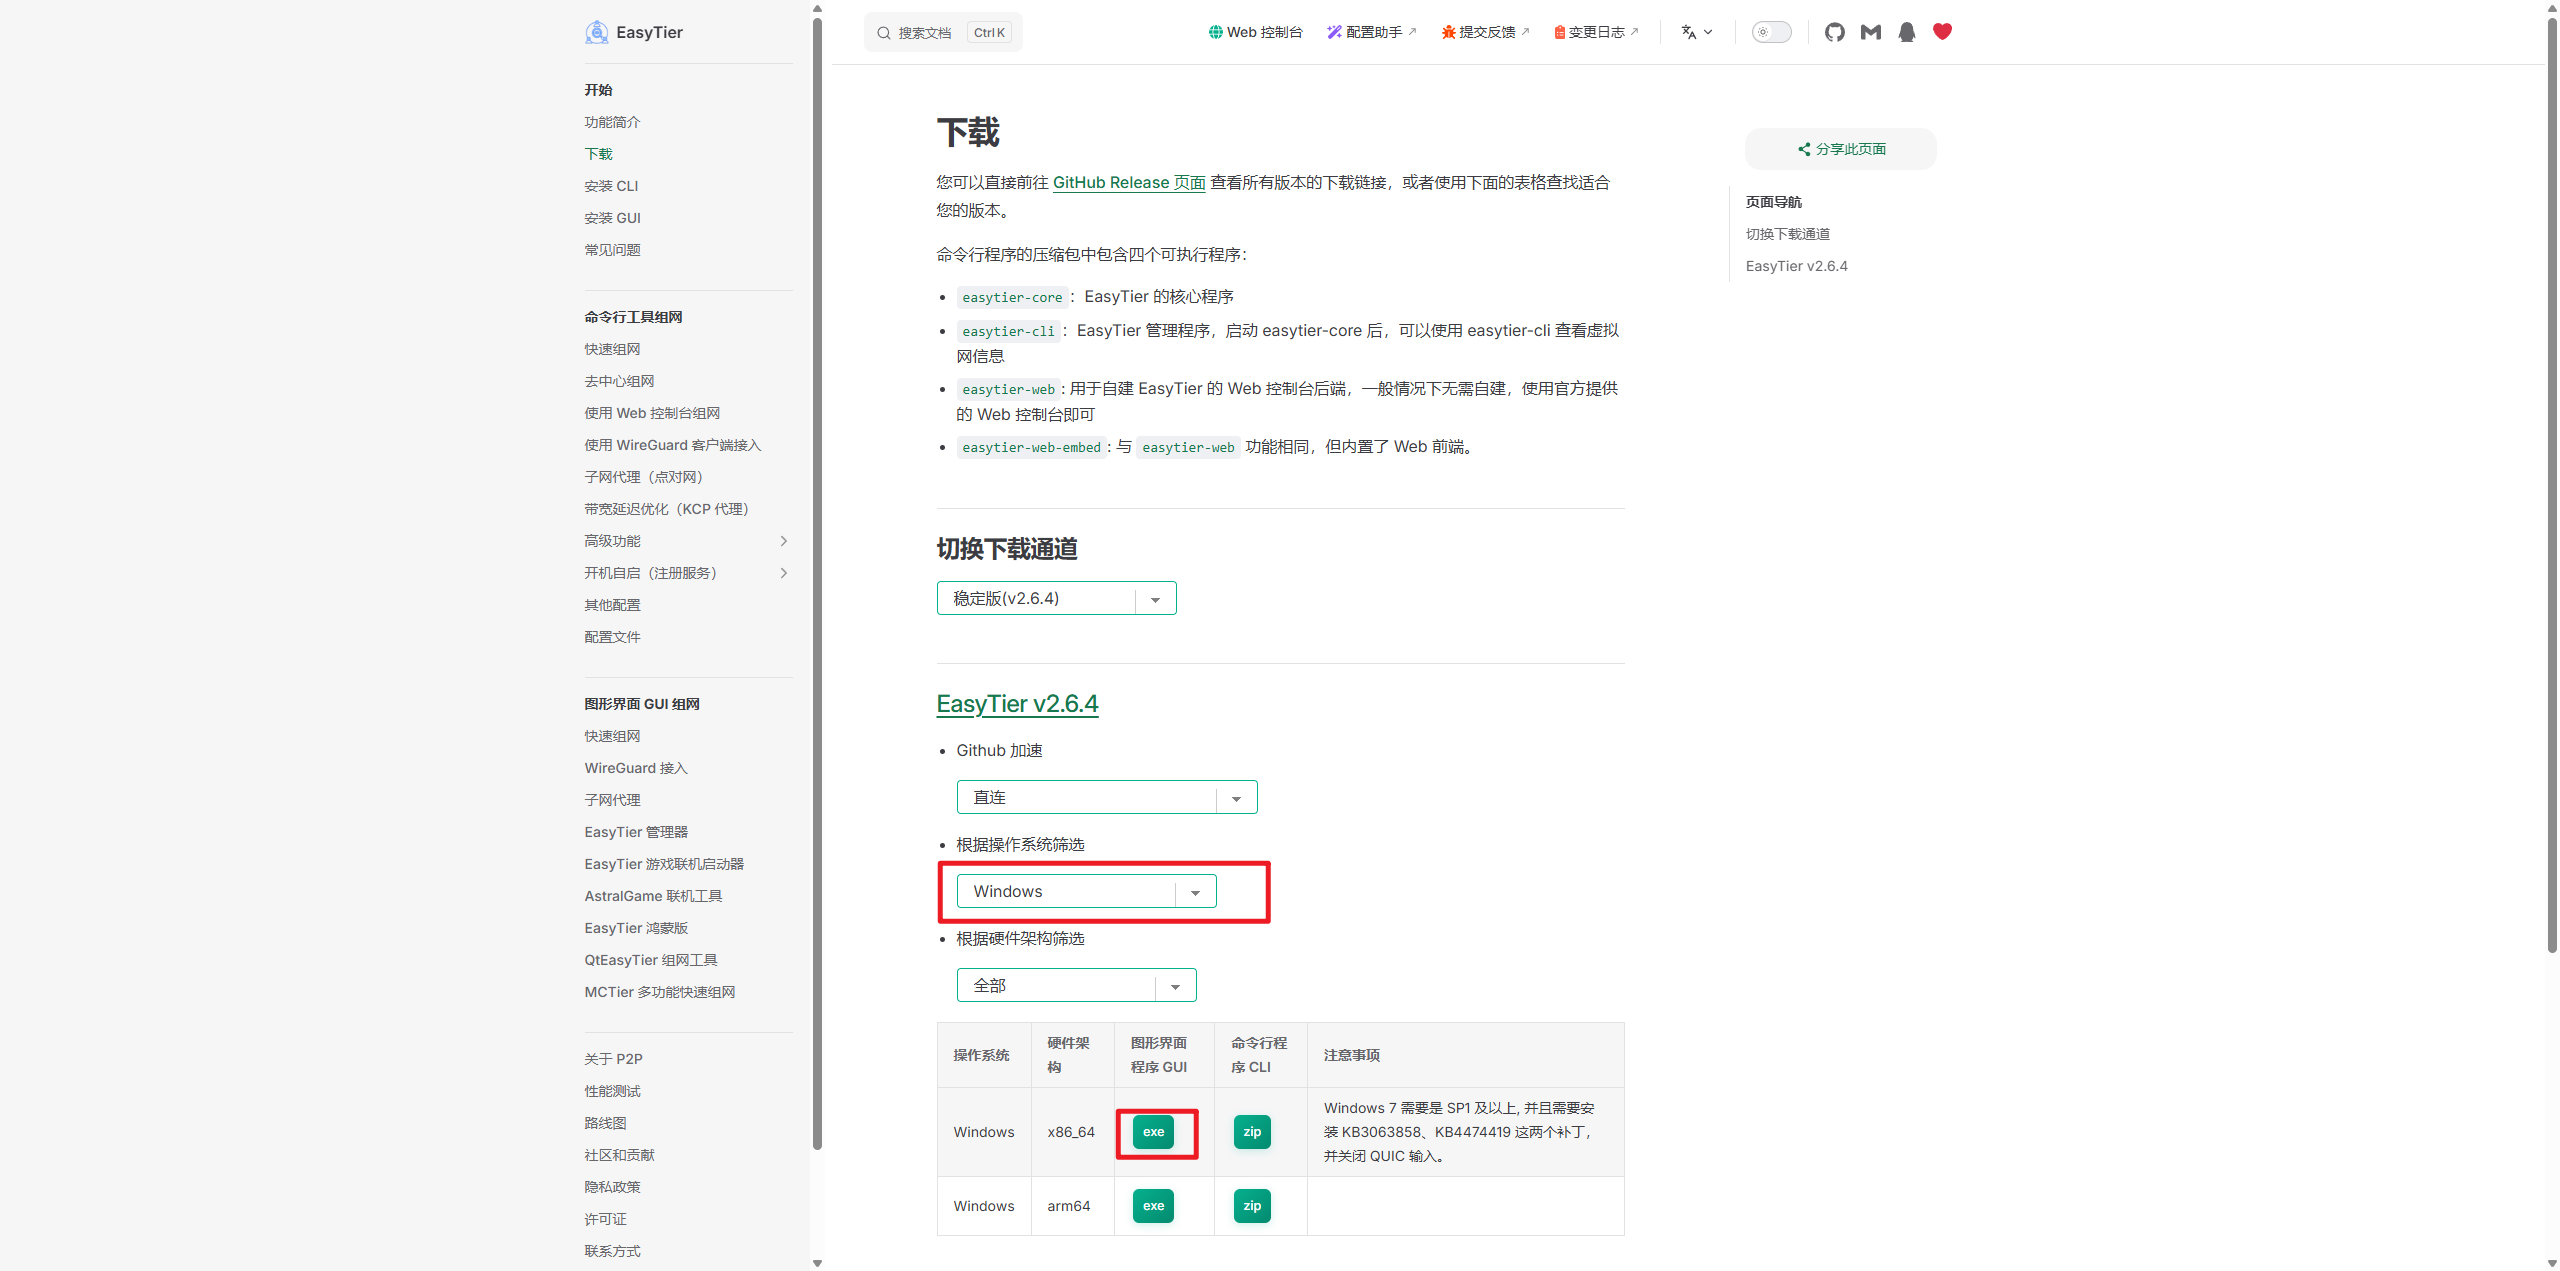Jump to 切换下载通道 in page navigation
This screenshot has width=2560, height=1271.
coord(1788,234)
